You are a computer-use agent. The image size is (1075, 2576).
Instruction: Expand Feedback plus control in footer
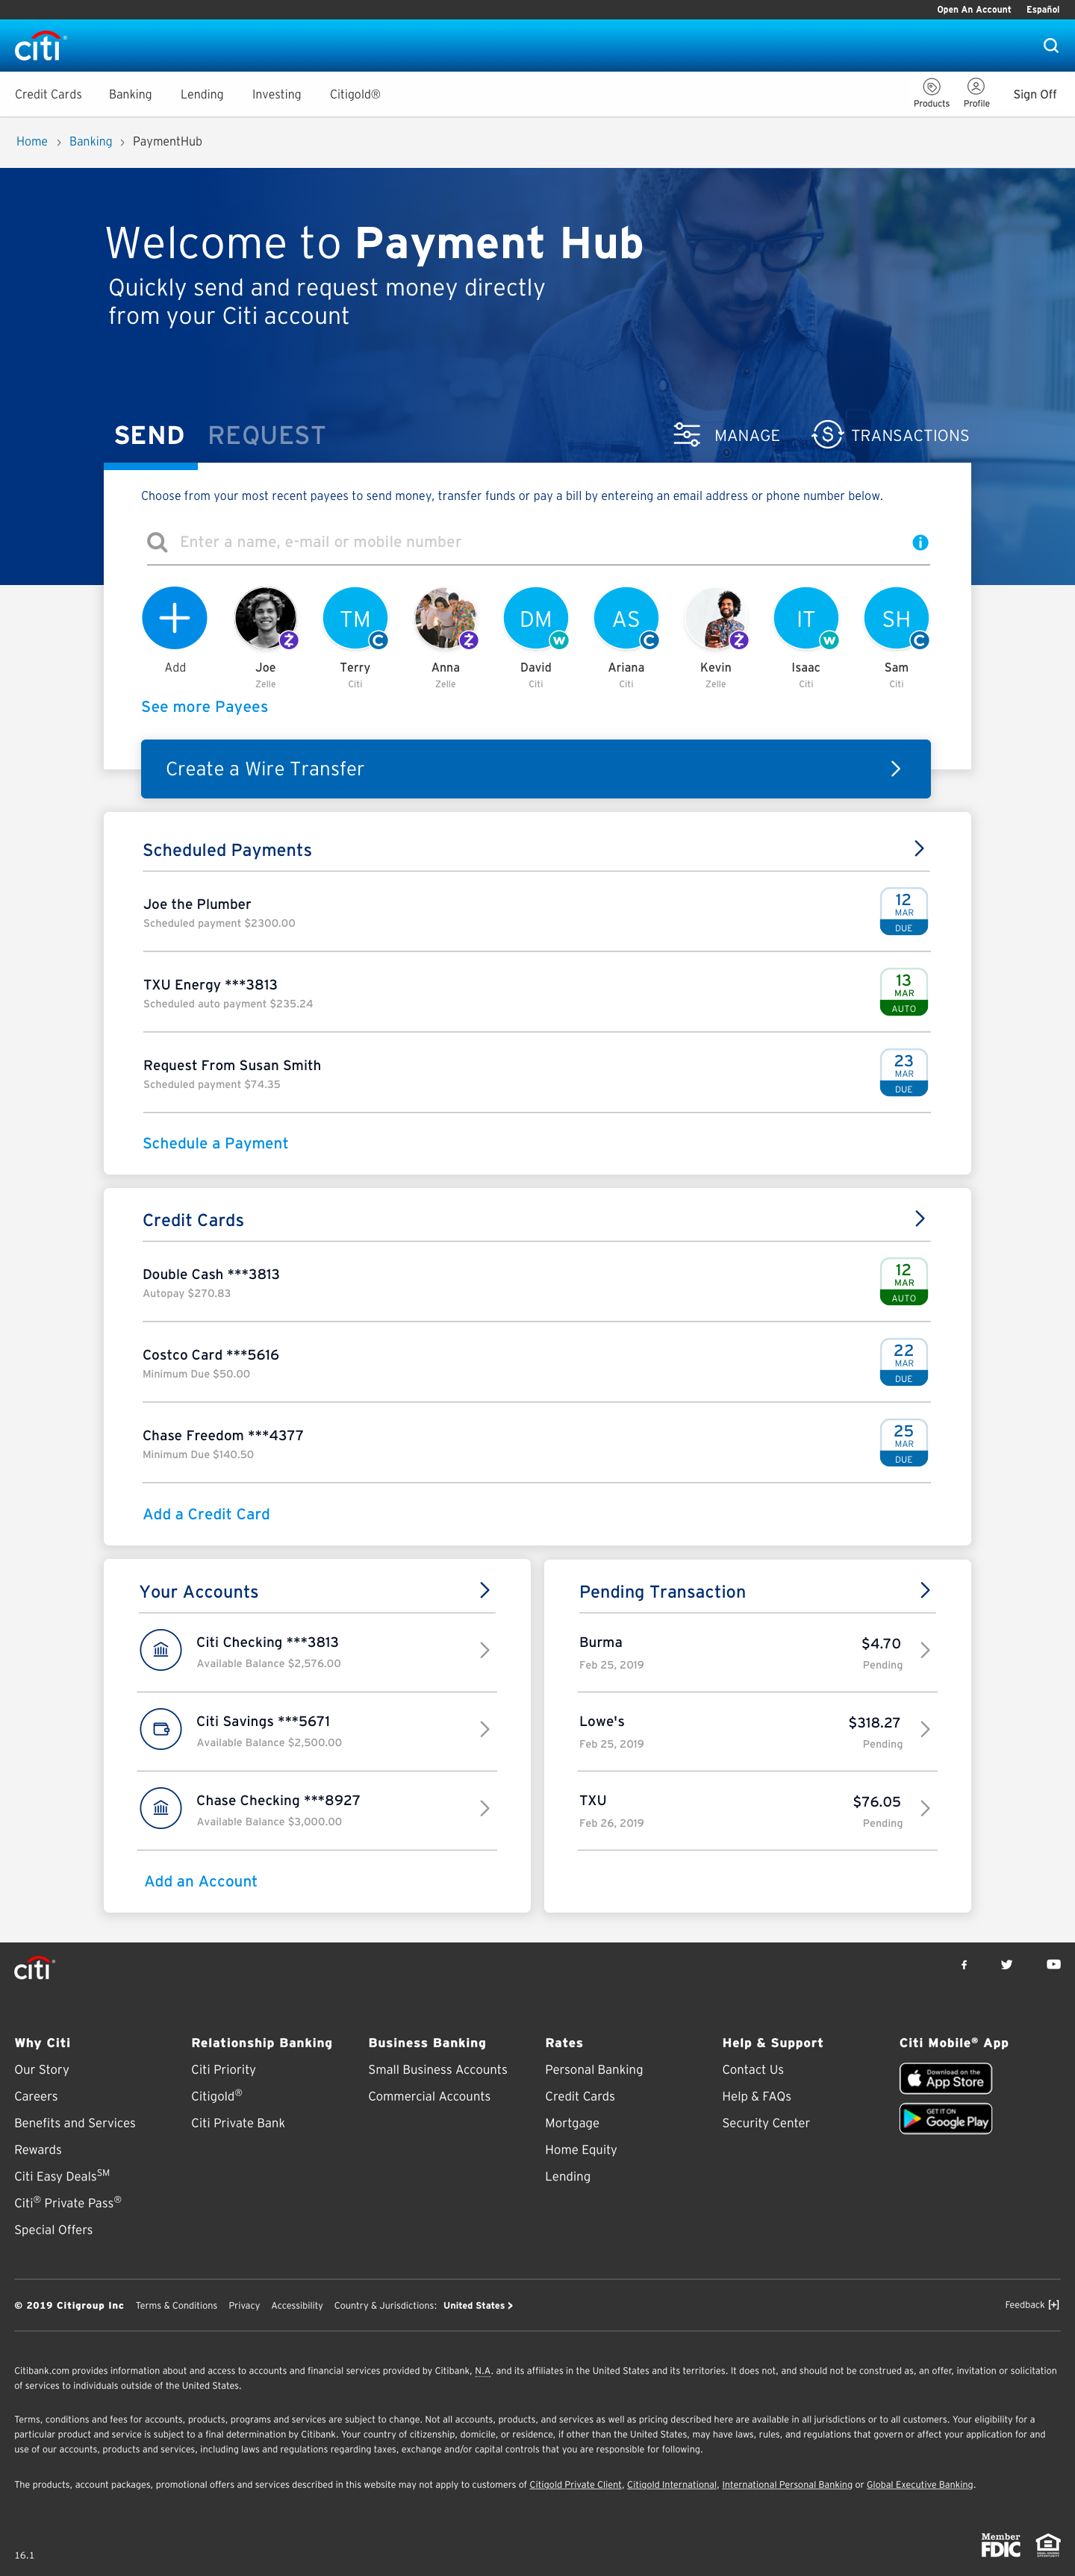click(x=1053, y=2304)
